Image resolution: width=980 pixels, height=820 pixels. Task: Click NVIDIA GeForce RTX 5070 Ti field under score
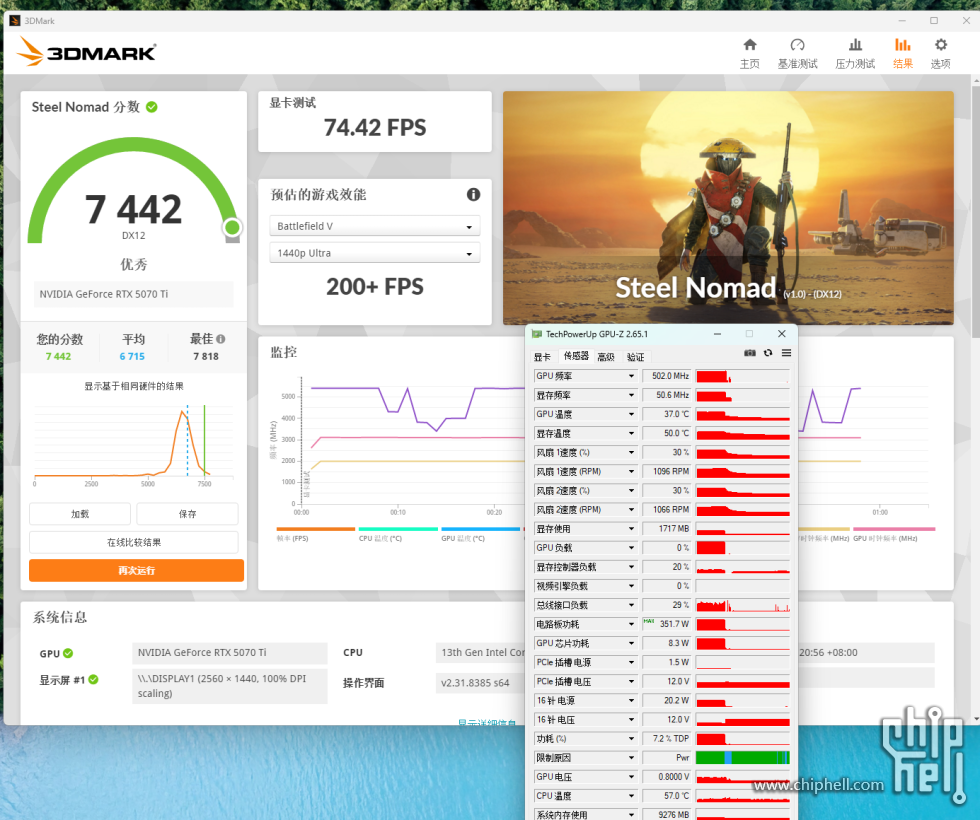coord(134,294)
